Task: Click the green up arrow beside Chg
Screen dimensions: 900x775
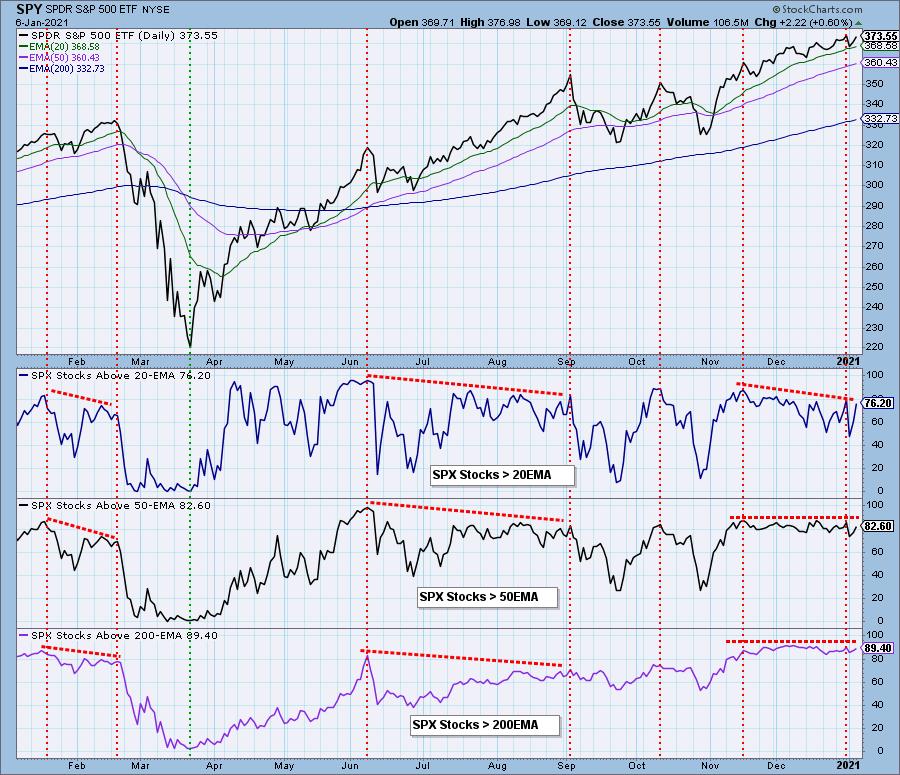Action: (x=859, y=22)
